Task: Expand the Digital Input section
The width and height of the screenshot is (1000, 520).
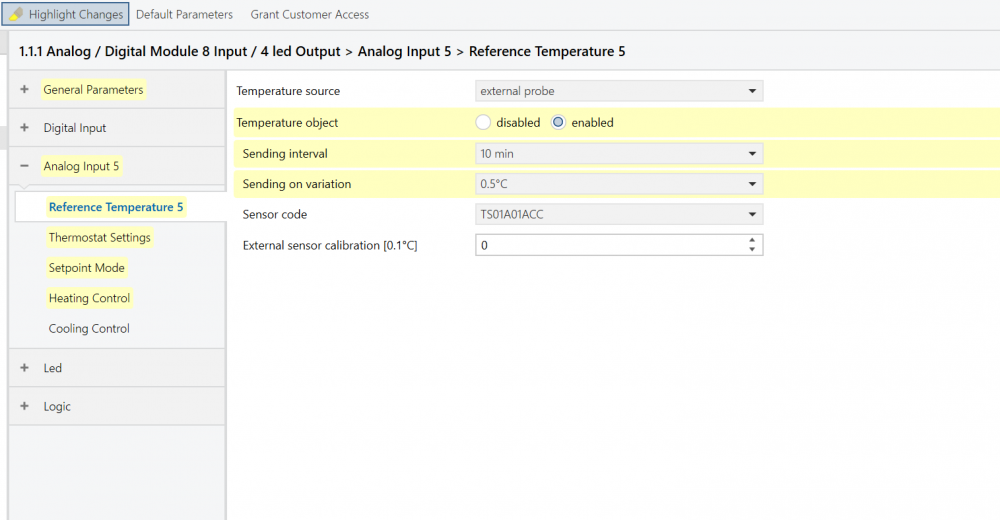Action: click(x=24, y=128)
